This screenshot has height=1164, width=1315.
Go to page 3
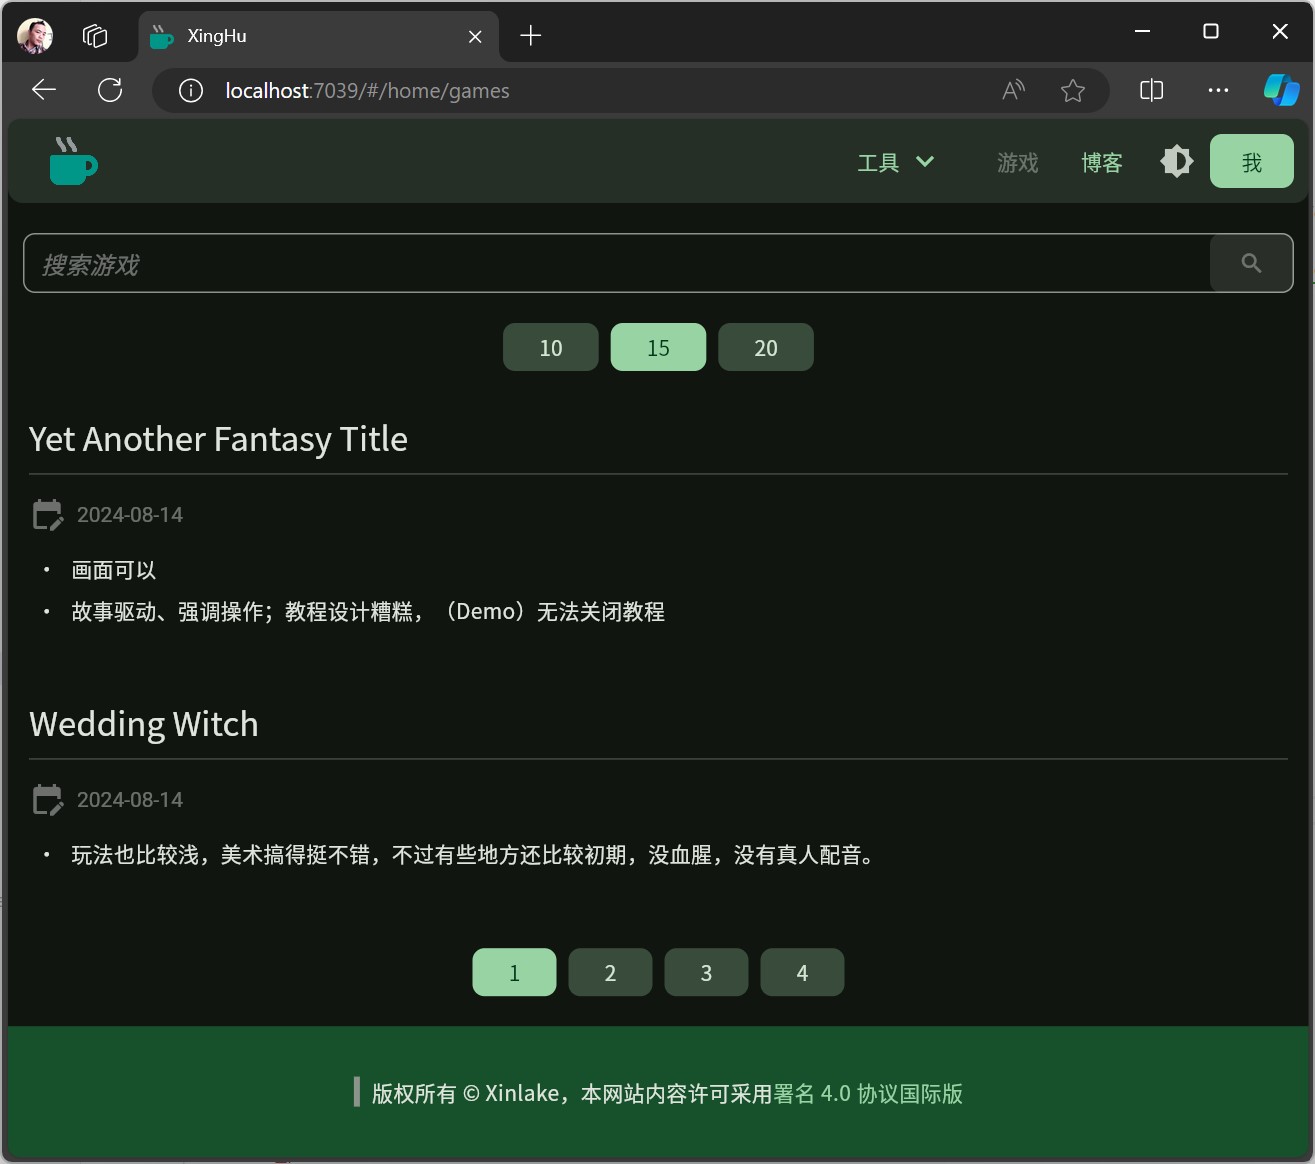(x=706, y=972)
